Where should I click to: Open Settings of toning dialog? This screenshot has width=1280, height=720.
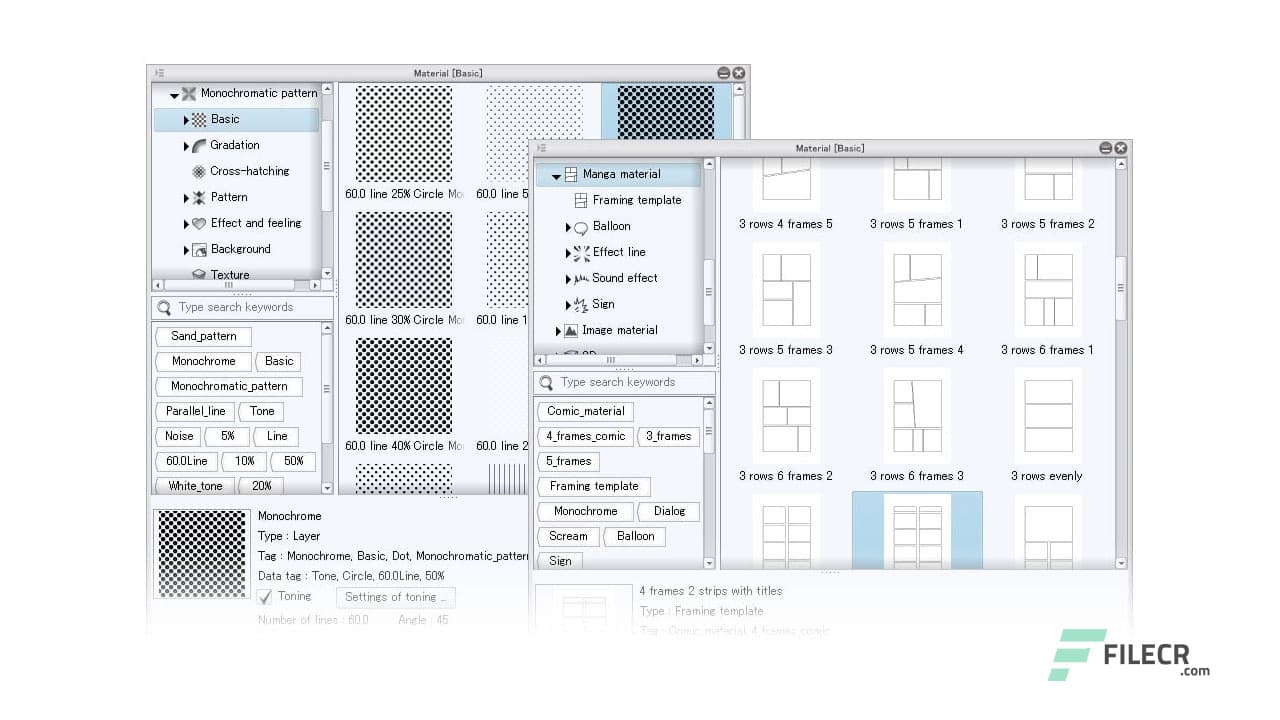pyautogui.click(x=395, y=597)
